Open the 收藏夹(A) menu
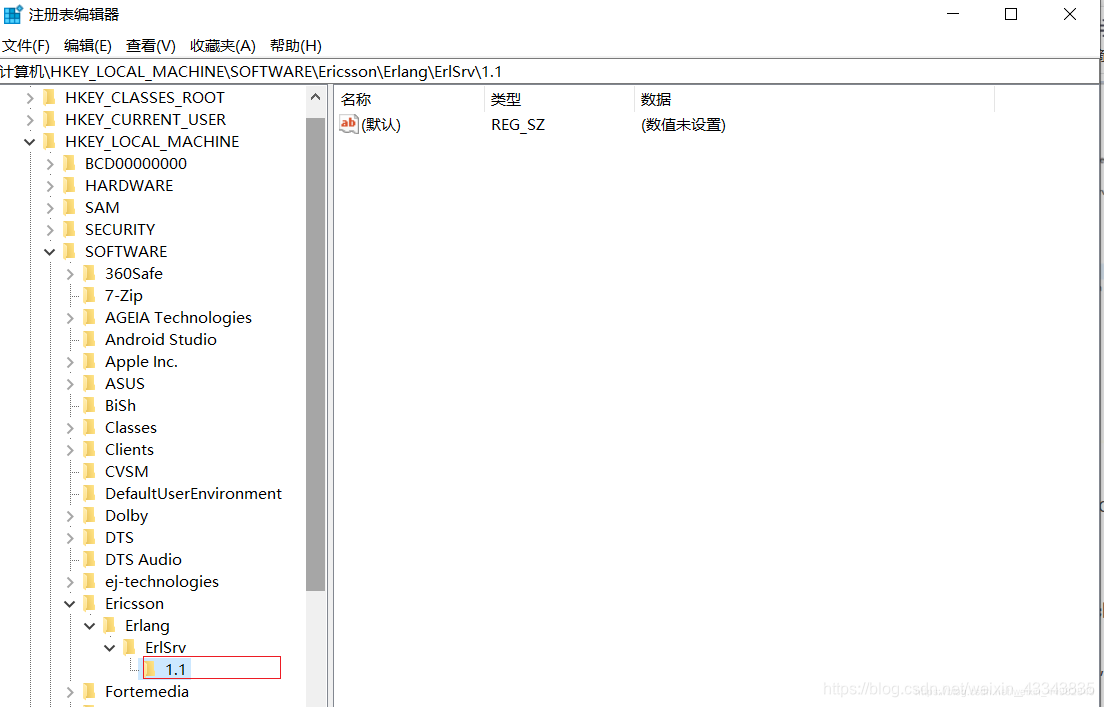 click(222, 46)
